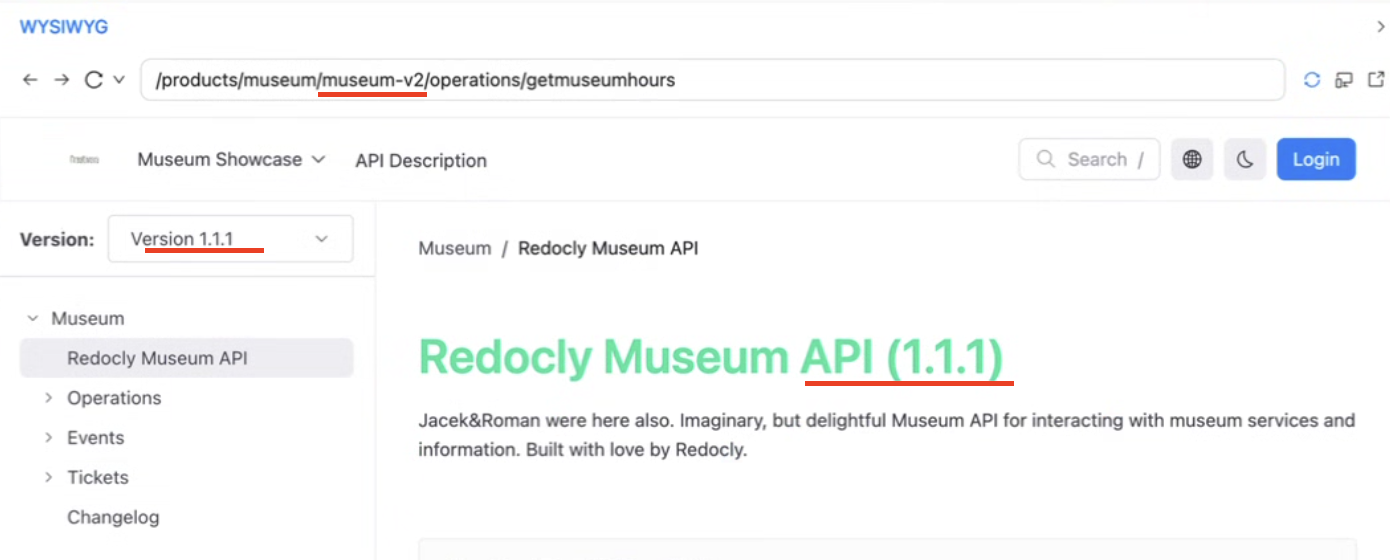Image resolution: width=1390 pixels, height=560 pixels.
Task: Open the Version 1.1.1 dropdown
Action: tap(230, 239)
